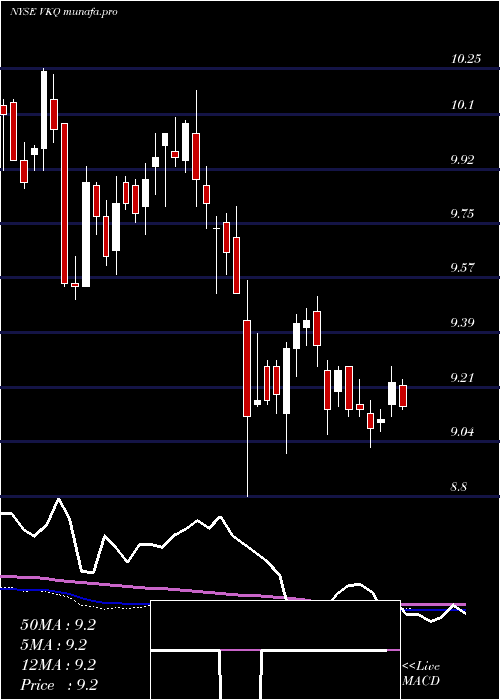
Task: Click the 50MA : 9.2 readout
Action: coord(58,625)
